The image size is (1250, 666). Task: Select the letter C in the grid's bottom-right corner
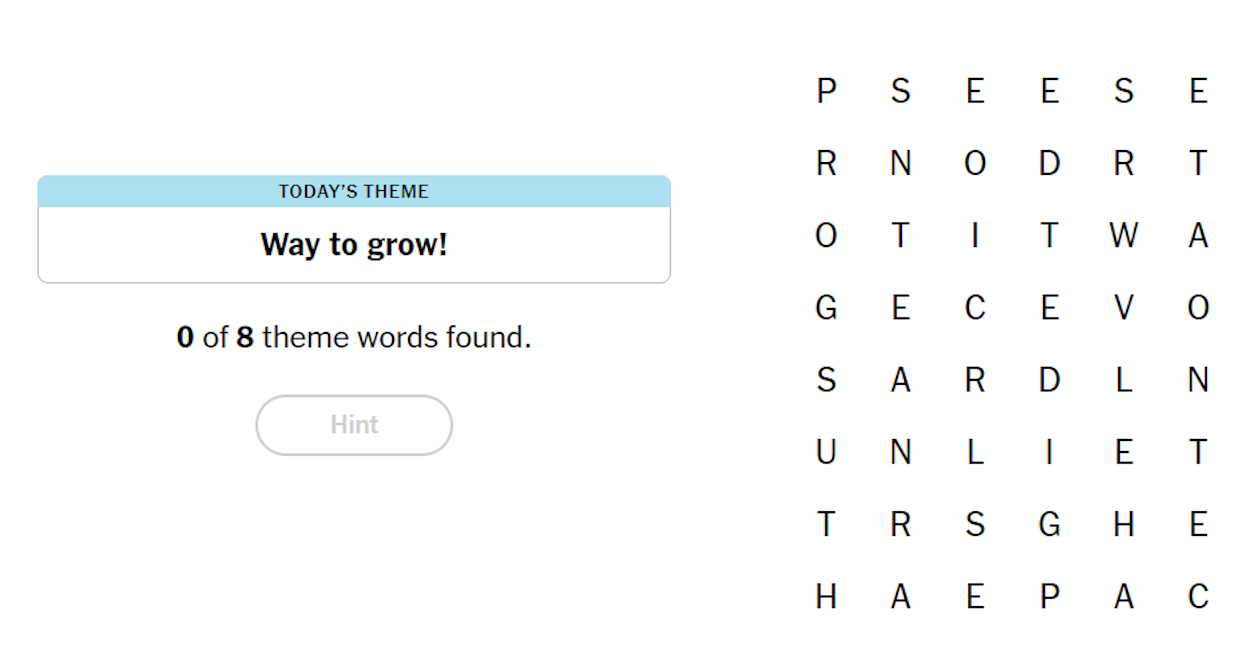pyautogui.click(x=1198, y=596)
